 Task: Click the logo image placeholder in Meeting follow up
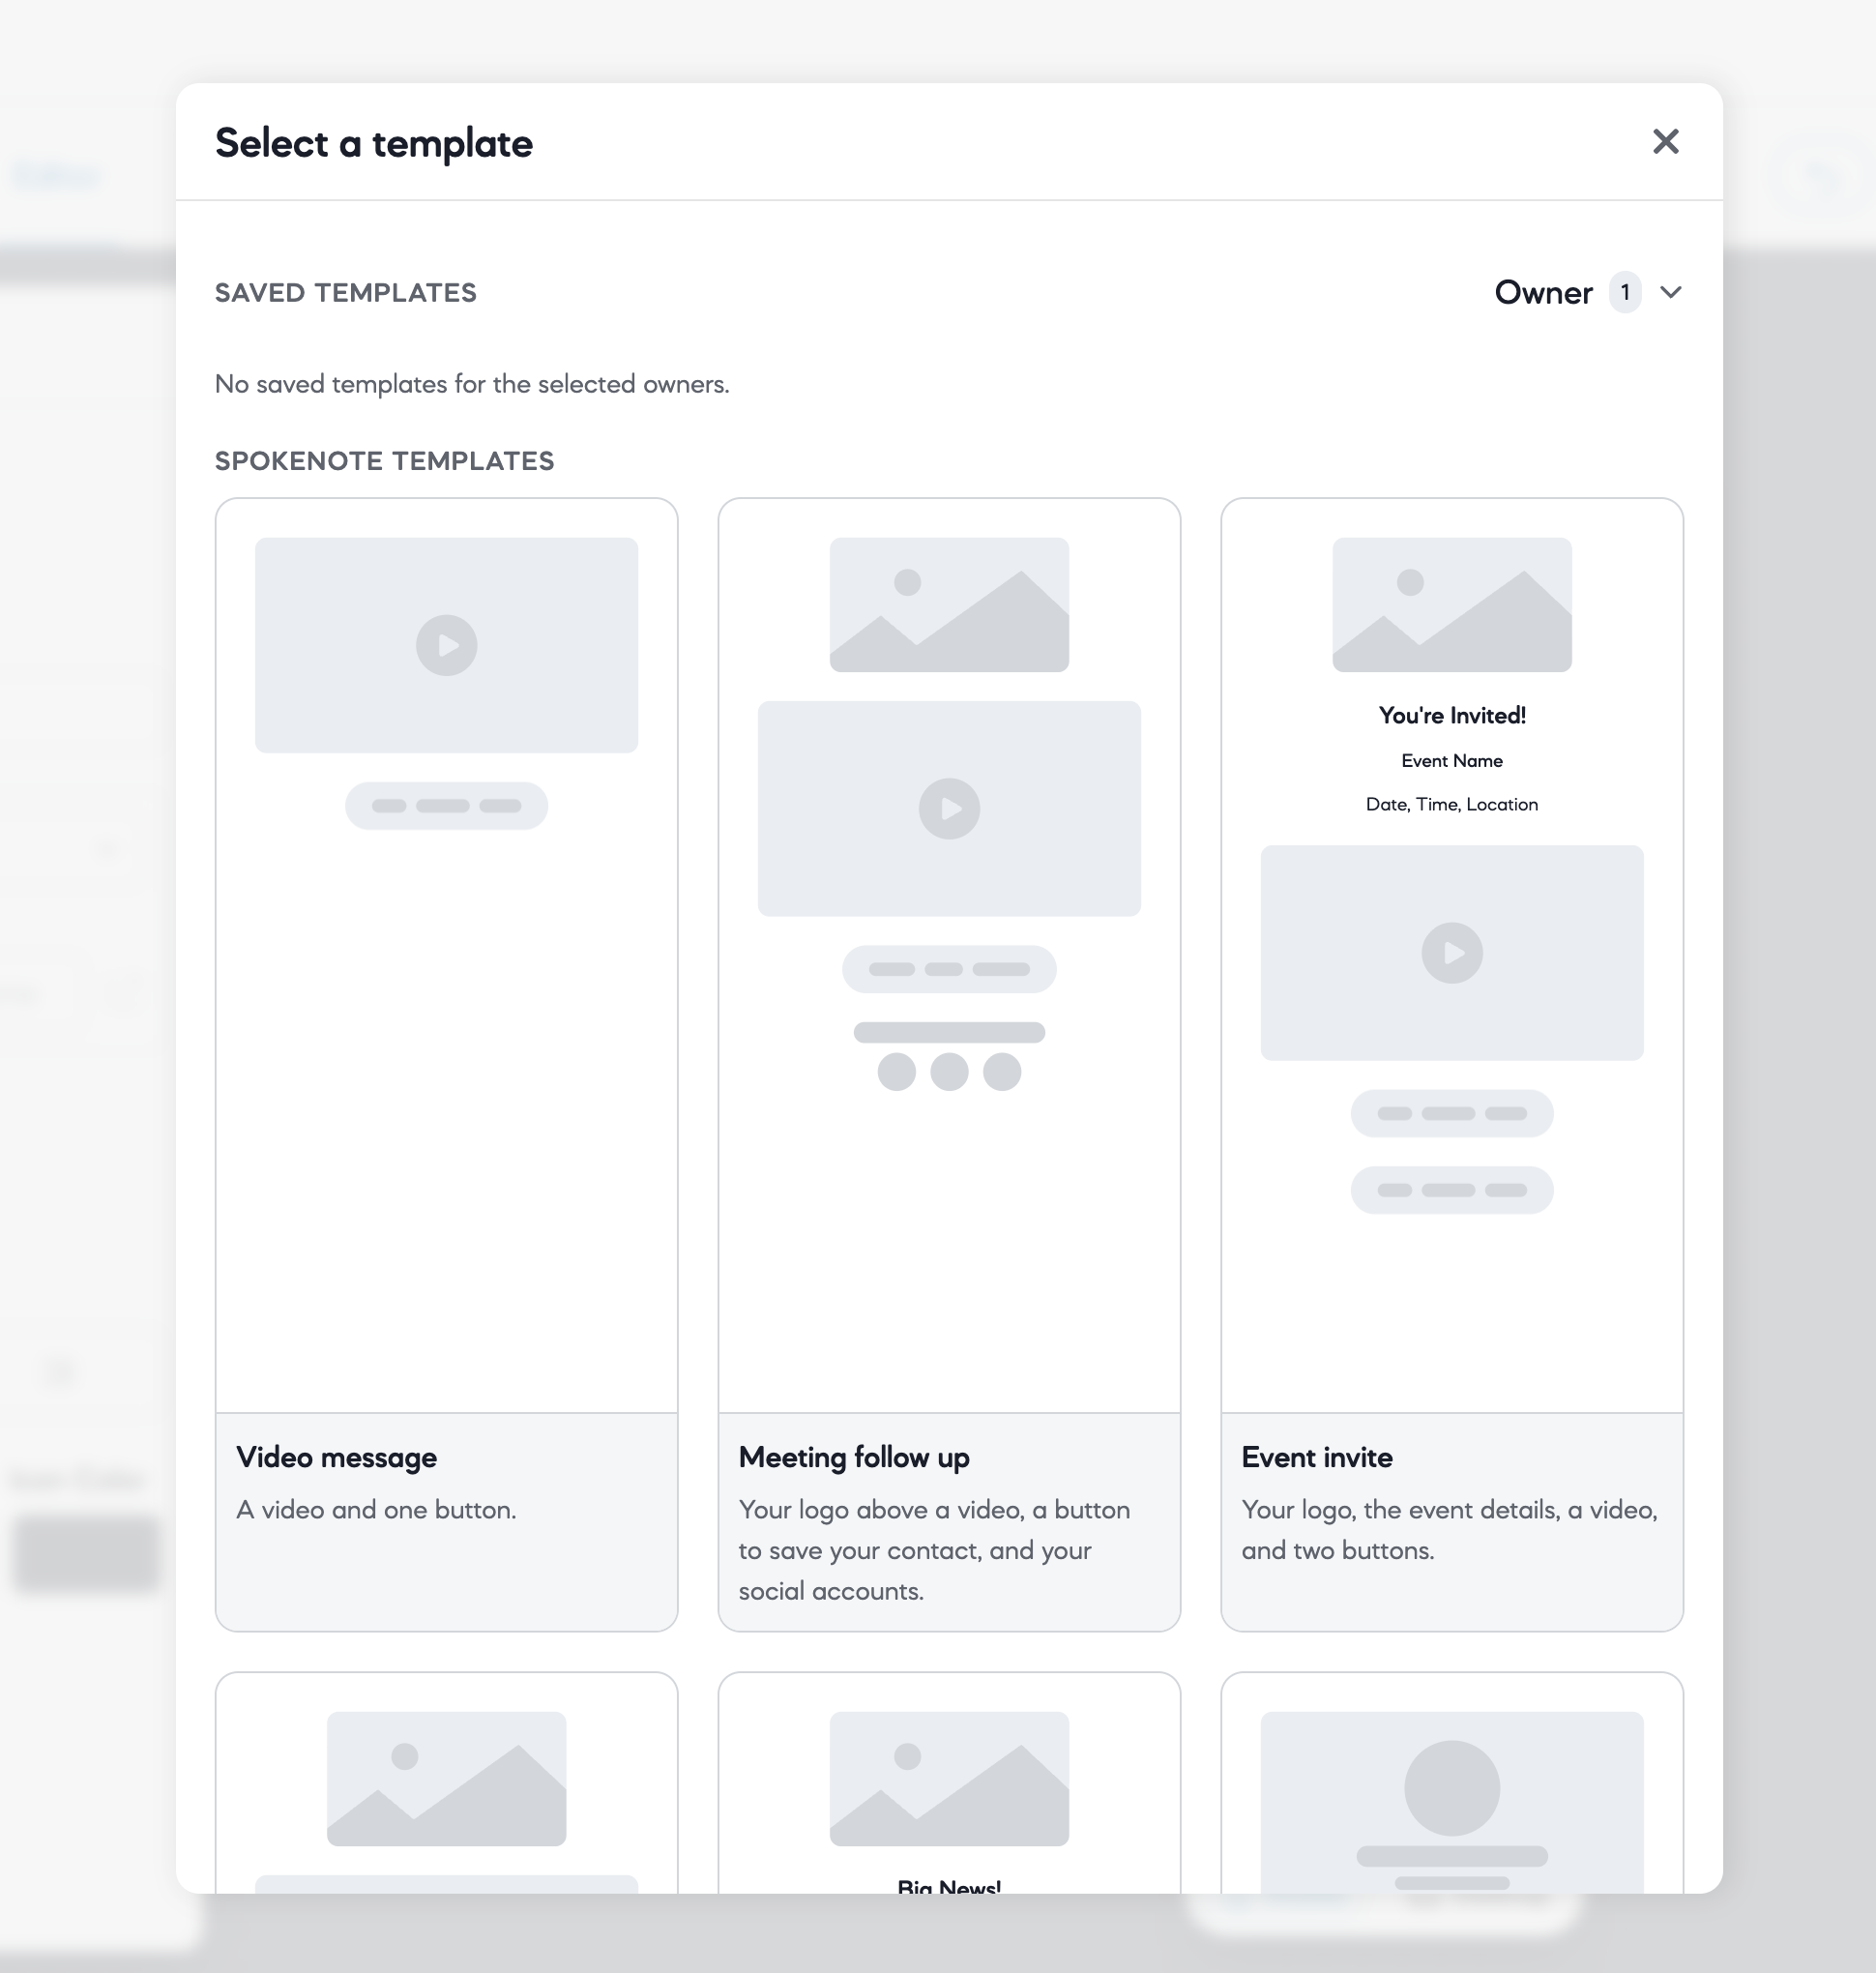(949, 604)
